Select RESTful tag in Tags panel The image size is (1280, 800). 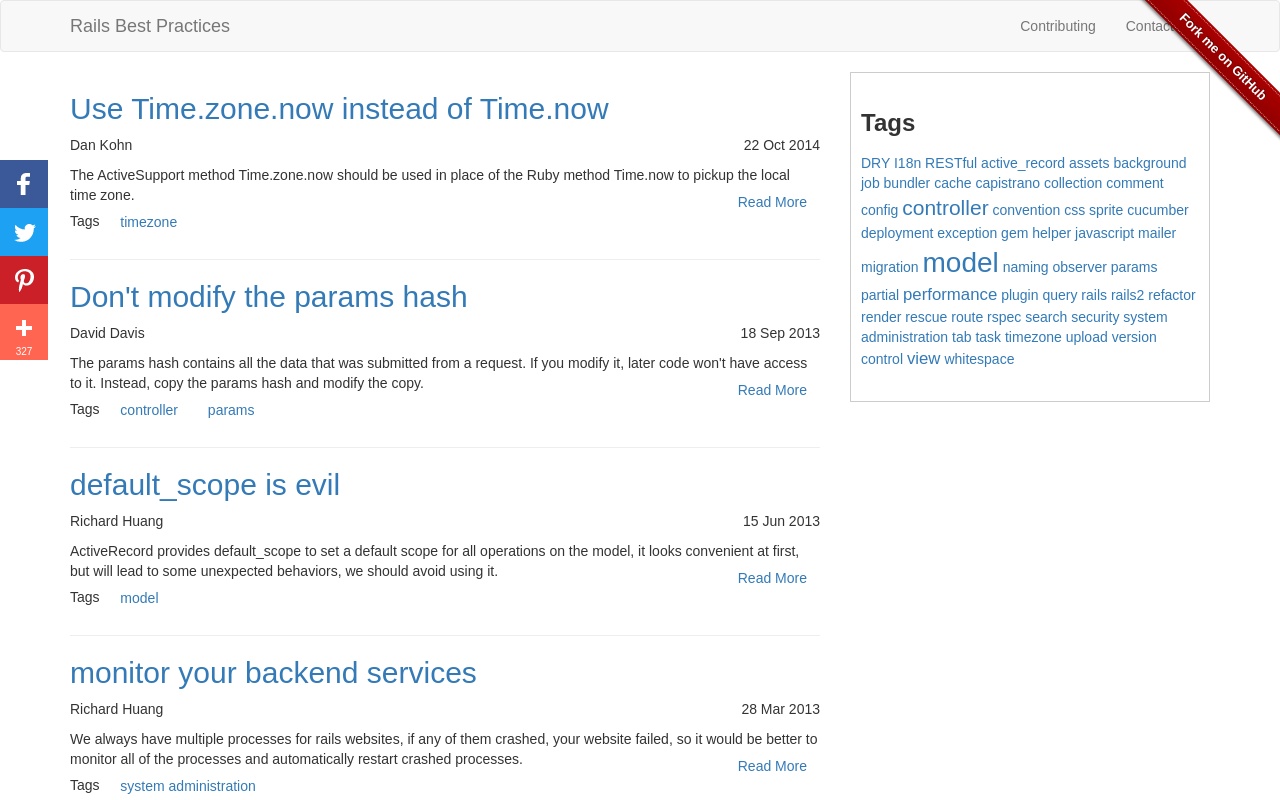[x=951, y=163]
